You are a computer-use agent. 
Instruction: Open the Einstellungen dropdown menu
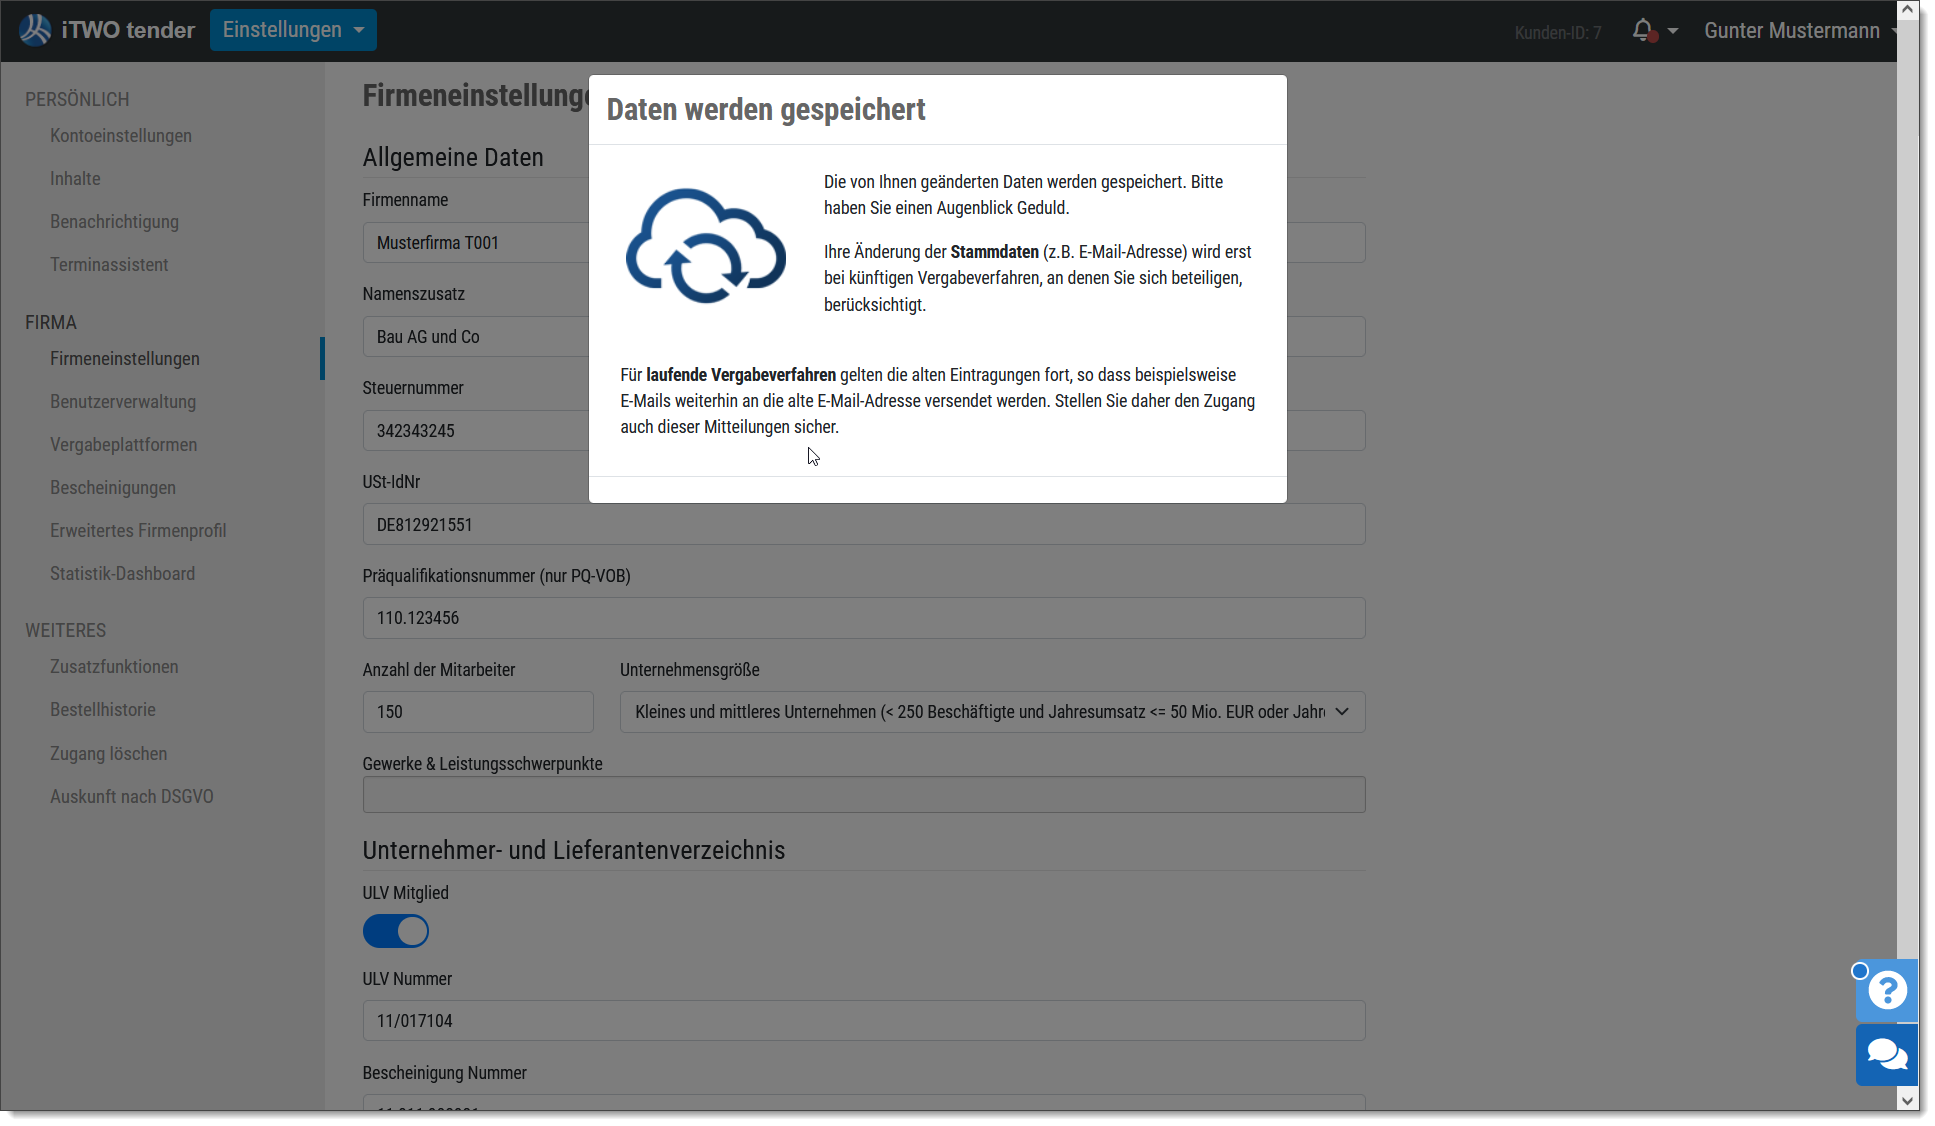(x=293, y=30)
